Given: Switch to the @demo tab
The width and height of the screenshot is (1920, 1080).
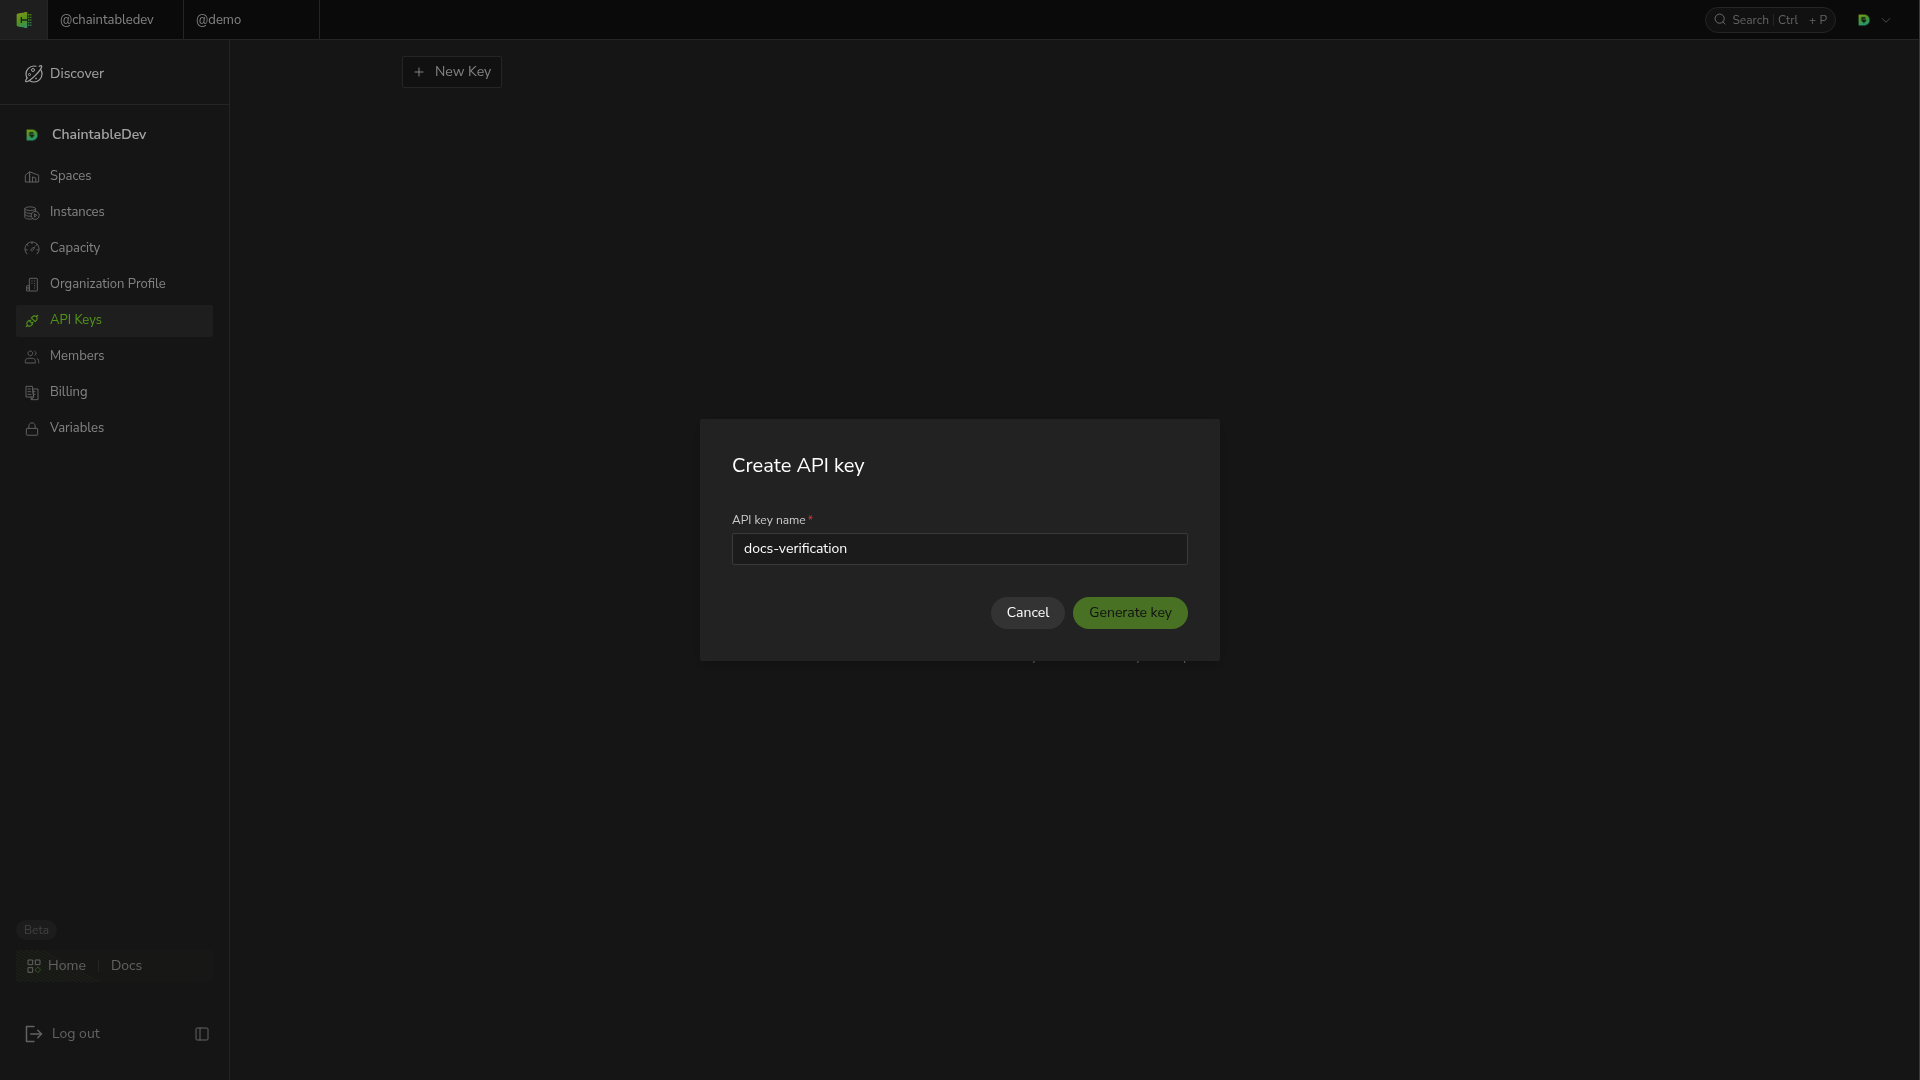Looking at the screenshot, I should (x=251, y=20).
